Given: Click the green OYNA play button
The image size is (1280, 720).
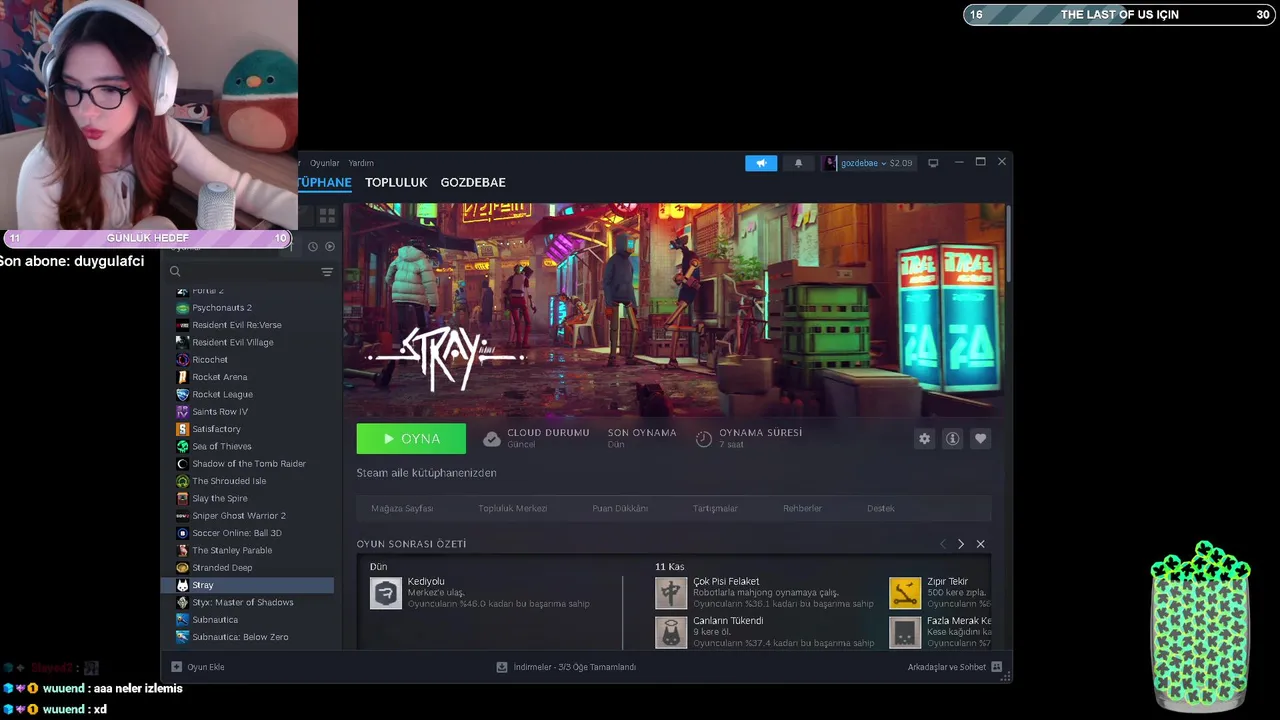Looking at the screenshot, I should click(x=411, y=439).
